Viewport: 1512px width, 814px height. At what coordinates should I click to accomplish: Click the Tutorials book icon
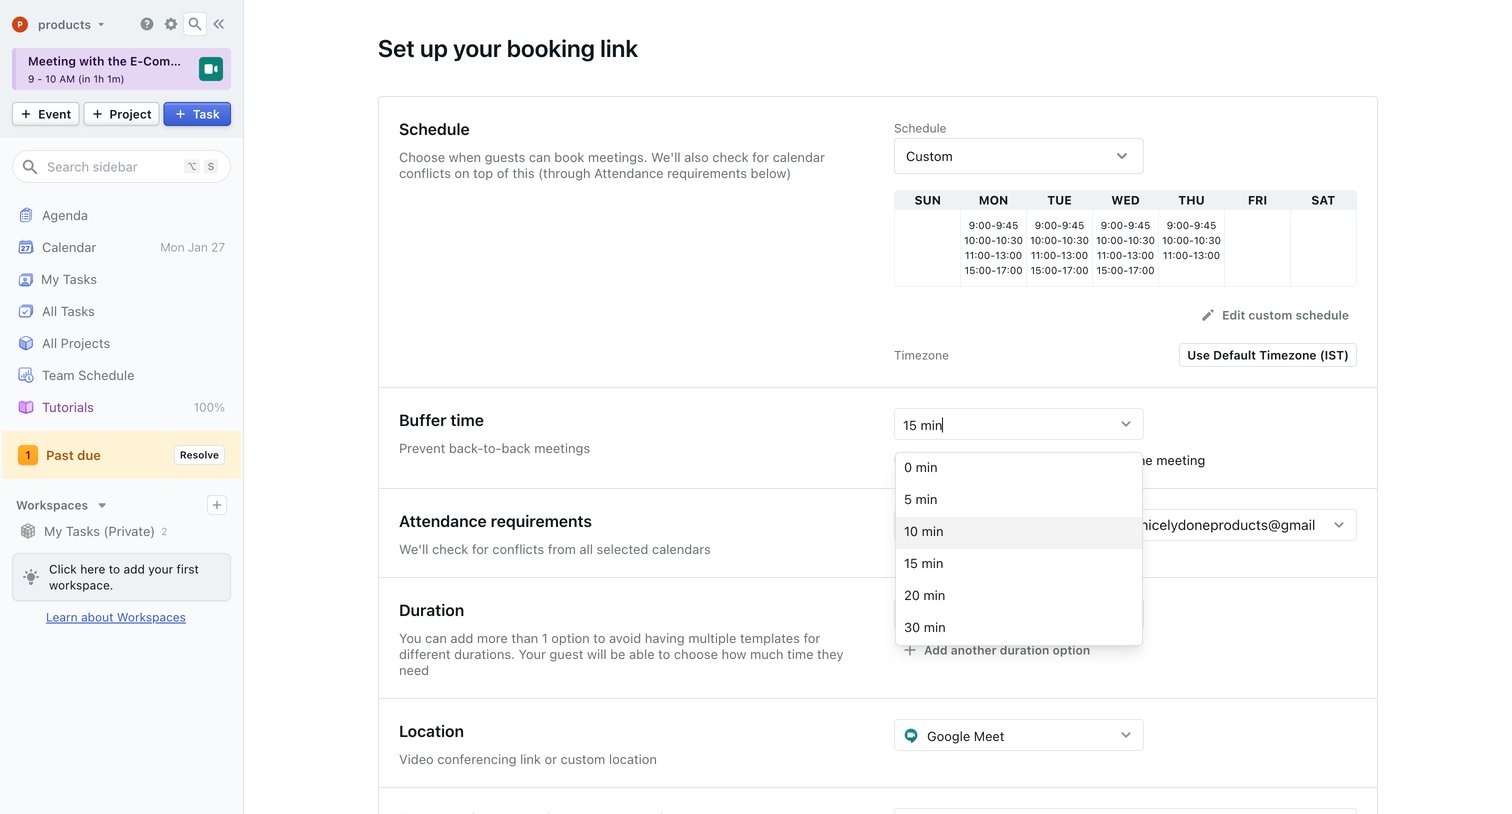26,407
